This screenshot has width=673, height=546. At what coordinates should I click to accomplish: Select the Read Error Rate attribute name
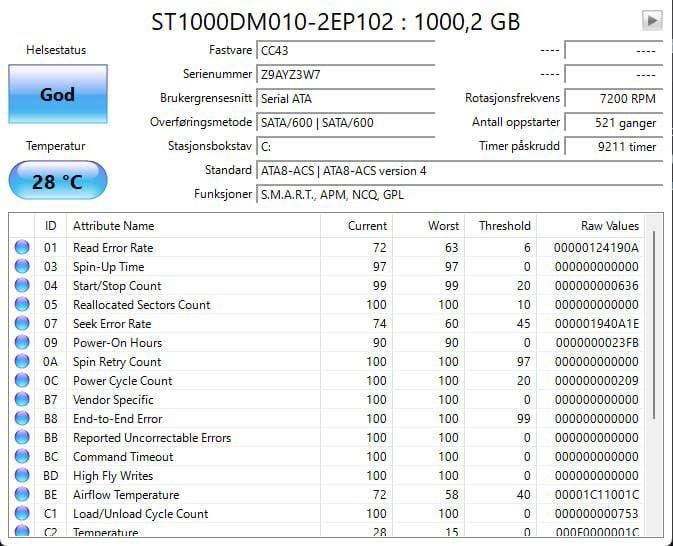[113, 248]
